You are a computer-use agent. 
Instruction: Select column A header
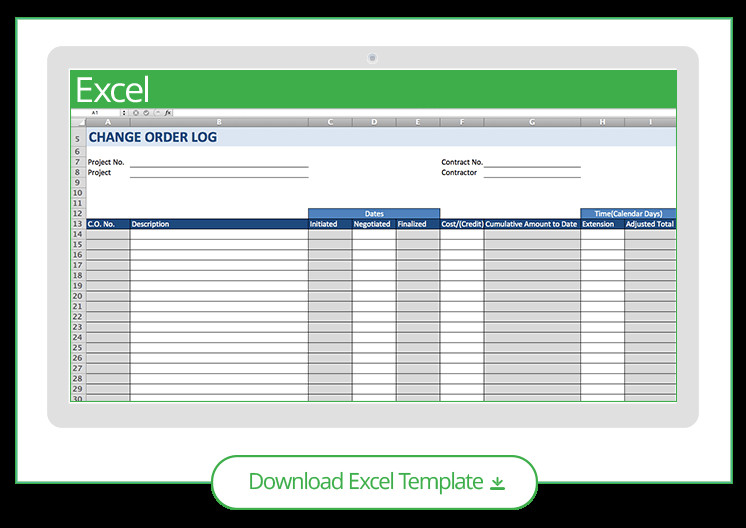(x=108, y=122)
